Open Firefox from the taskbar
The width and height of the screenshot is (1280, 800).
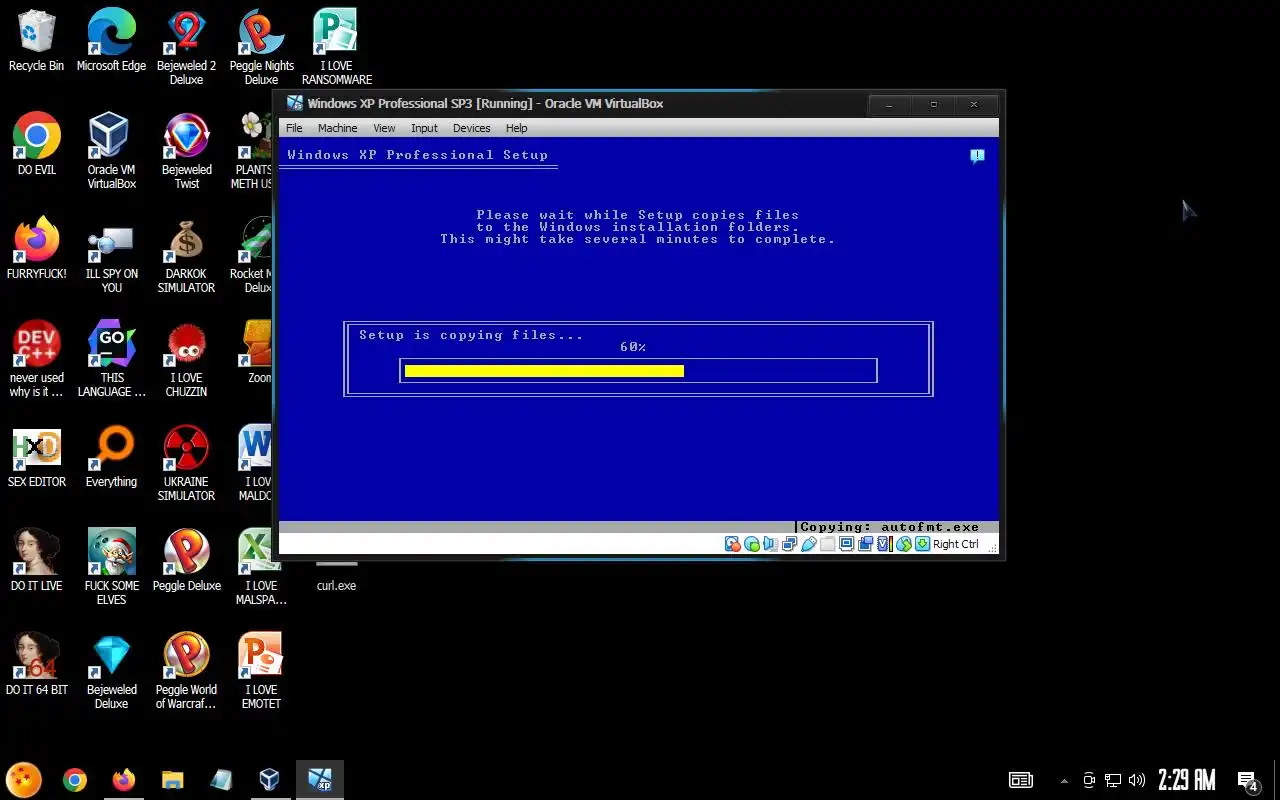[123, 780]
